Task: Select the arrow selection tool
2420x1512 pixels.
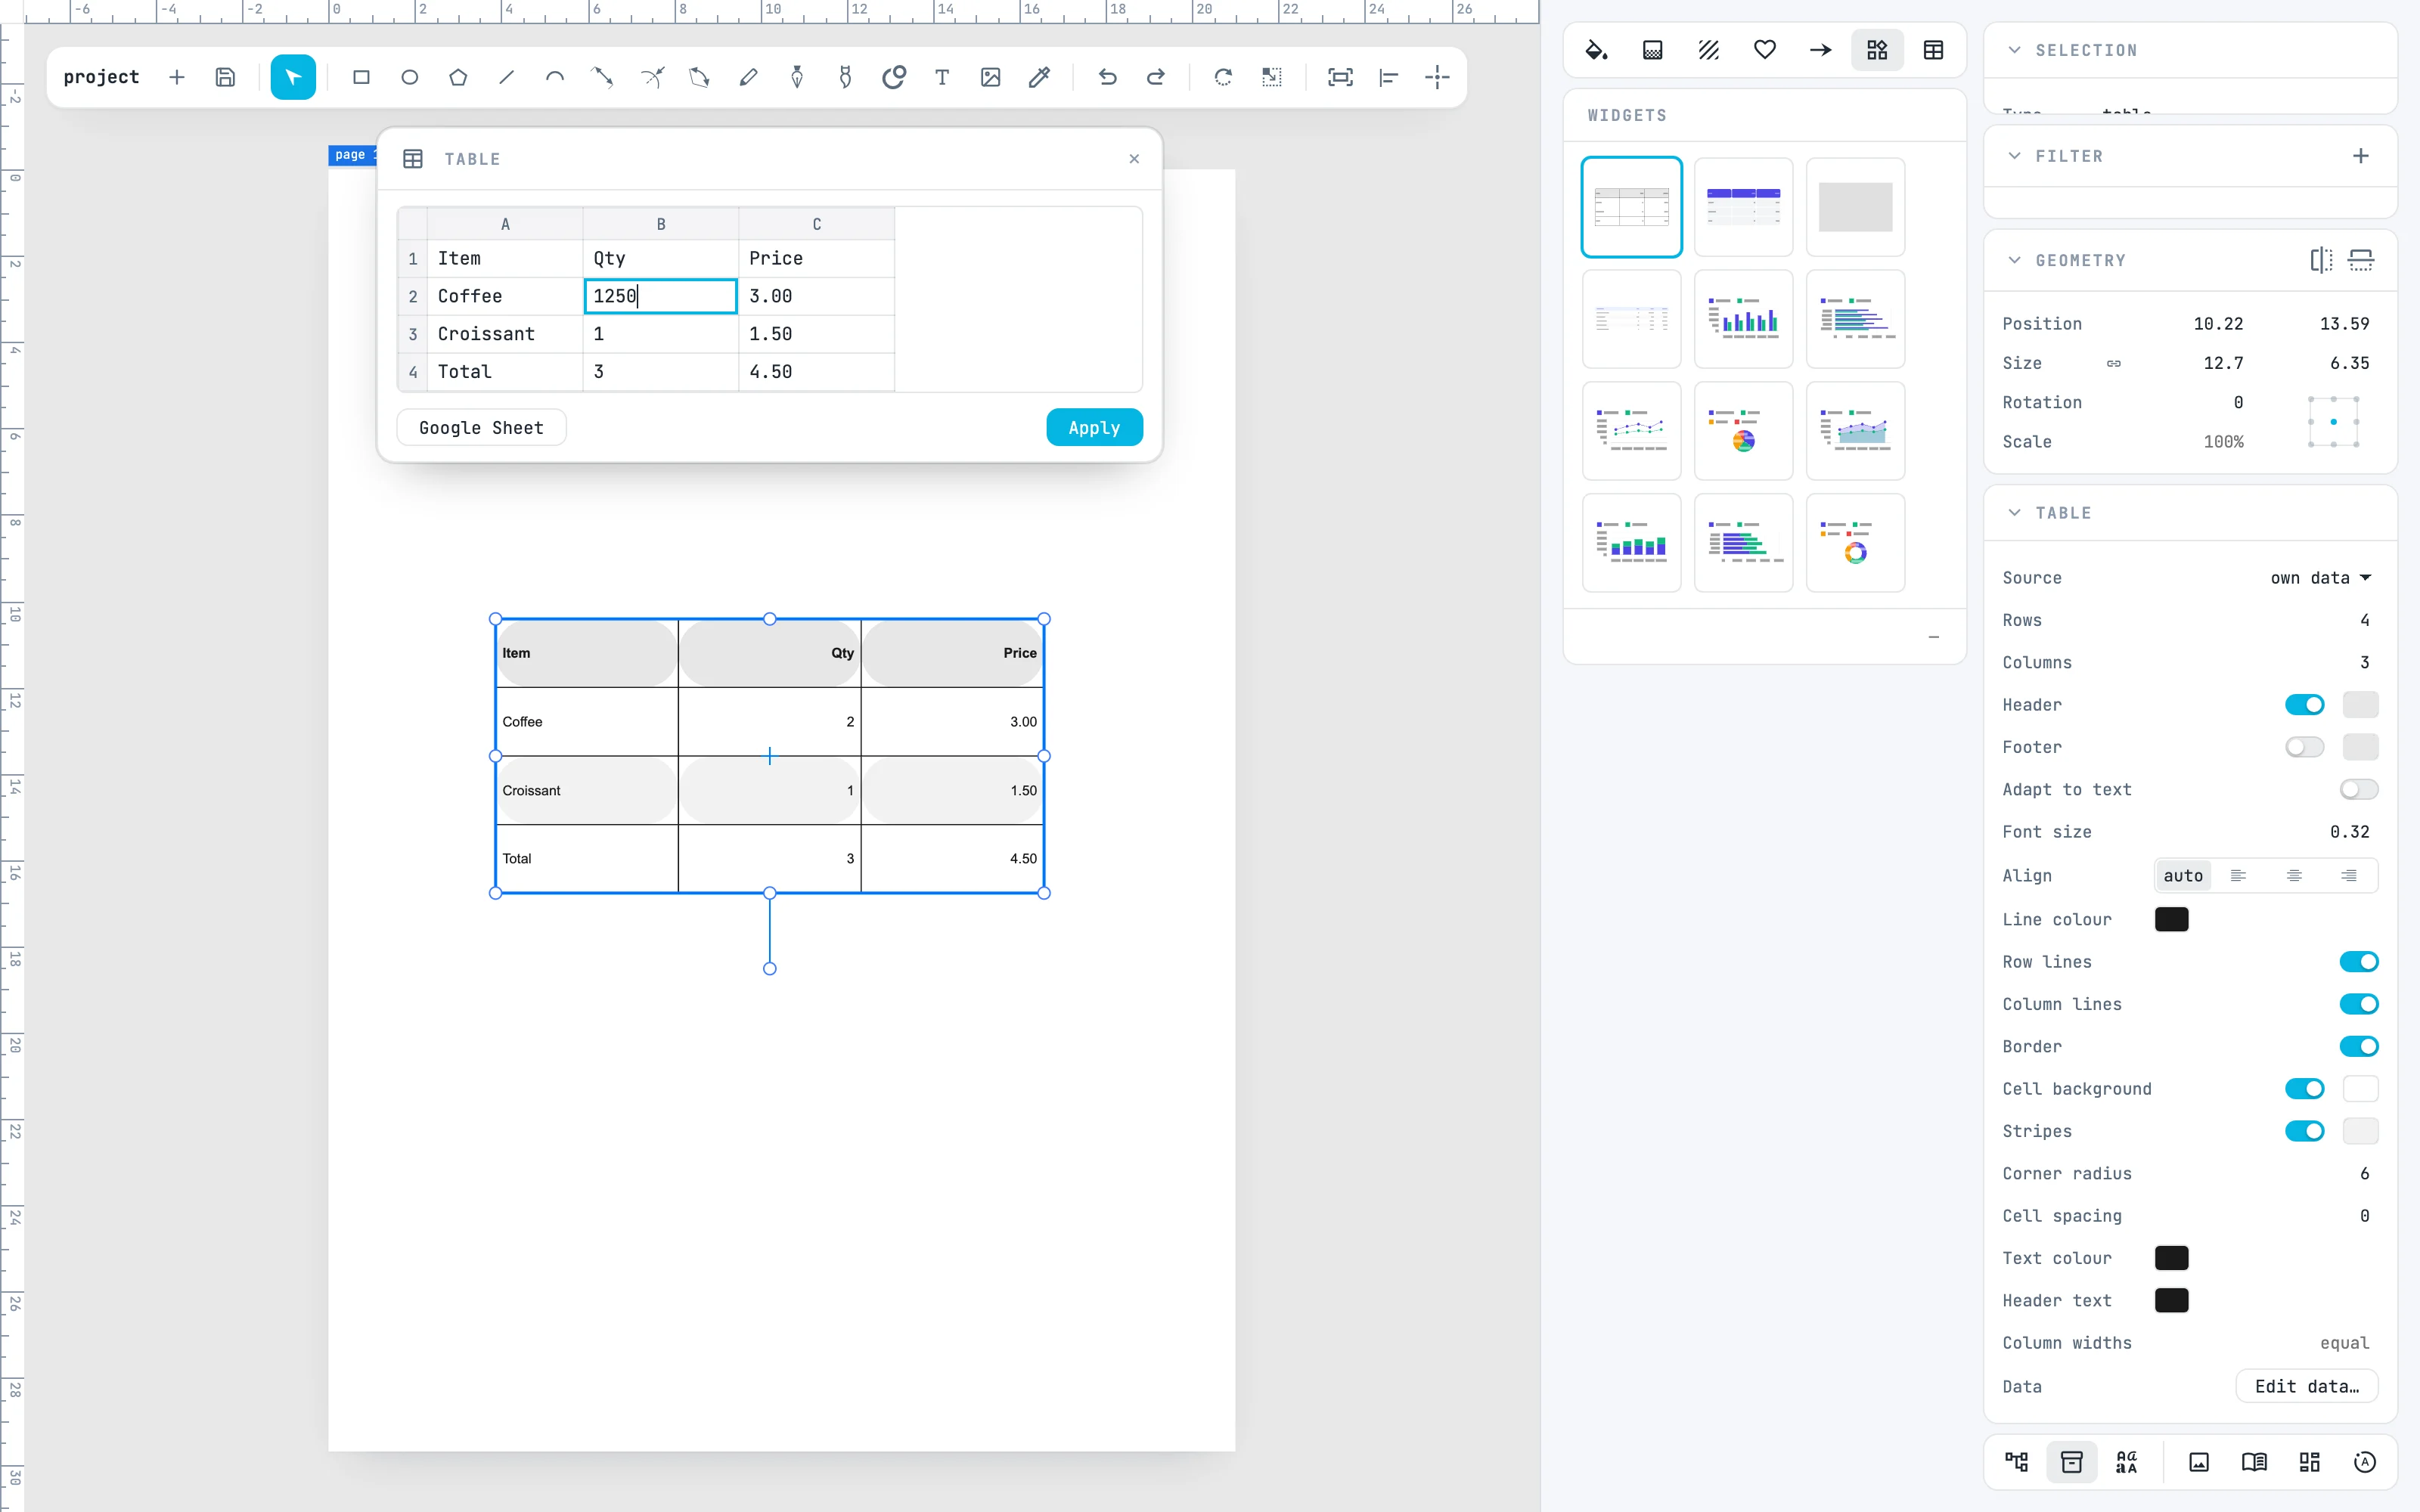Action: point(293,77)
